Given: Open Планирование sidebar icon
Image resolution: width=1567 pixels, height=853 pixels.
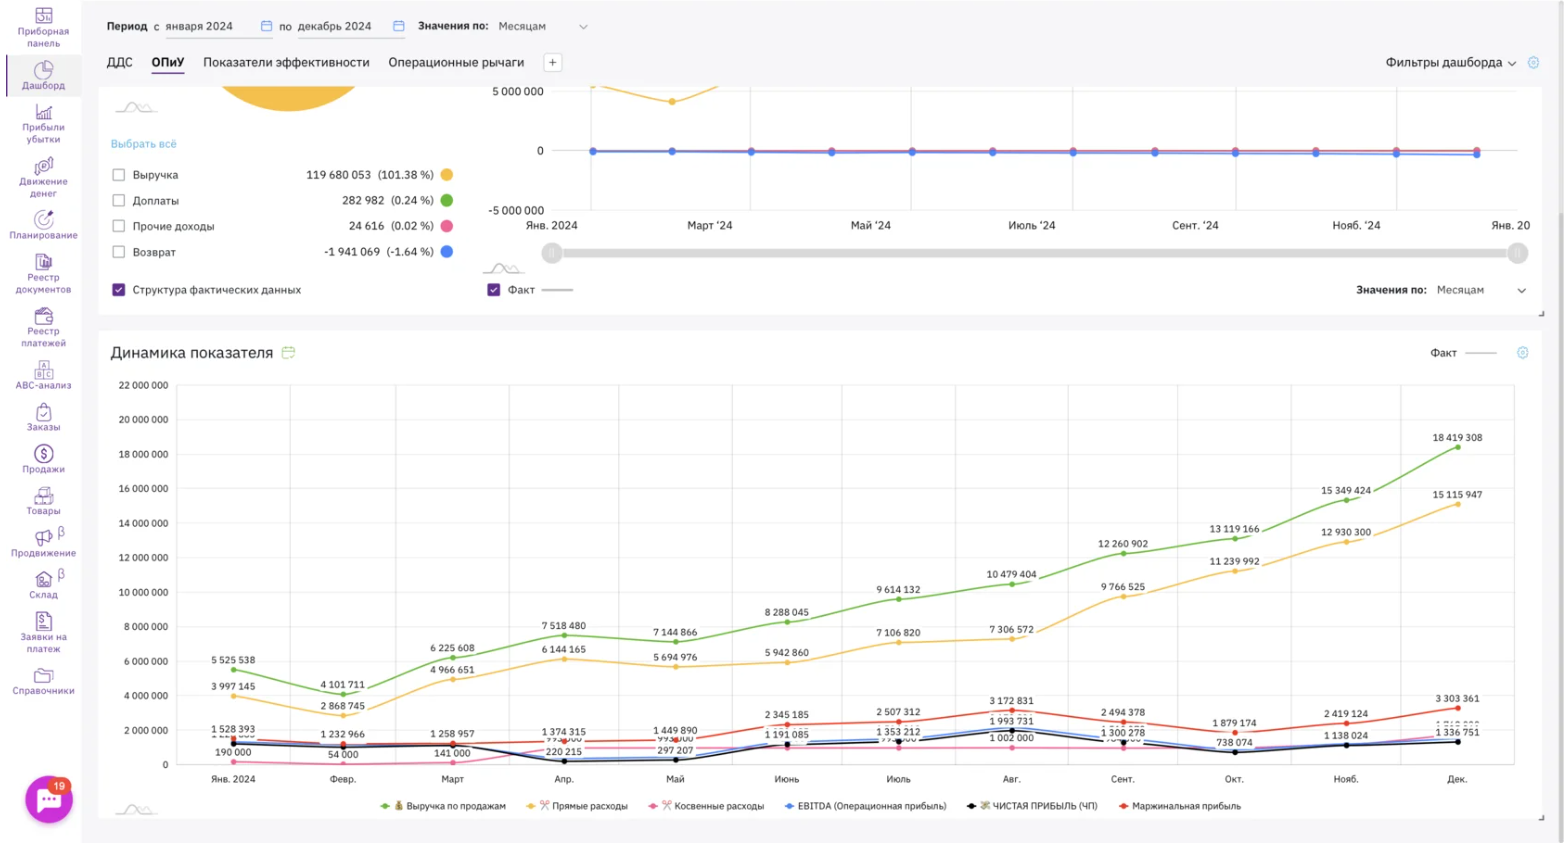Looking at the screenshot, I should (43, 225).
